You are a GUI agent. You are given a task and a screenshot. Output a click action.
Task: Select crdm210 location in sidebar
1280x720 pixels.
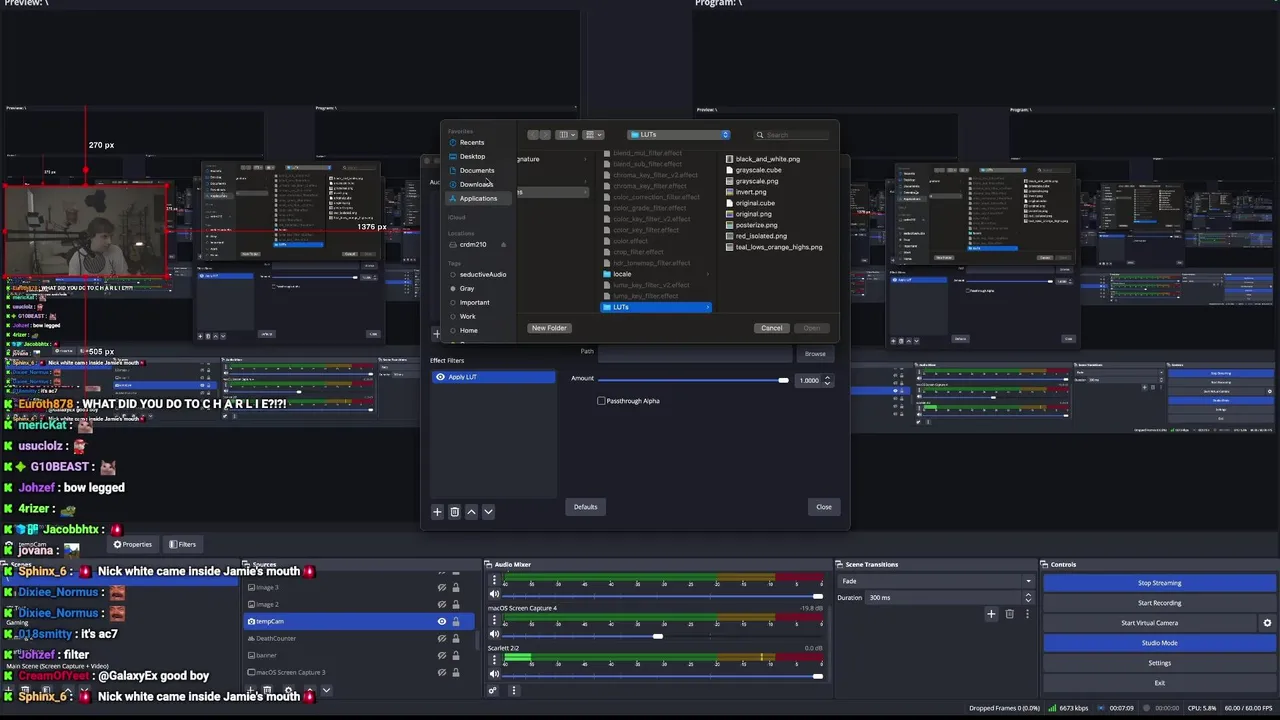tap(472, 244)
